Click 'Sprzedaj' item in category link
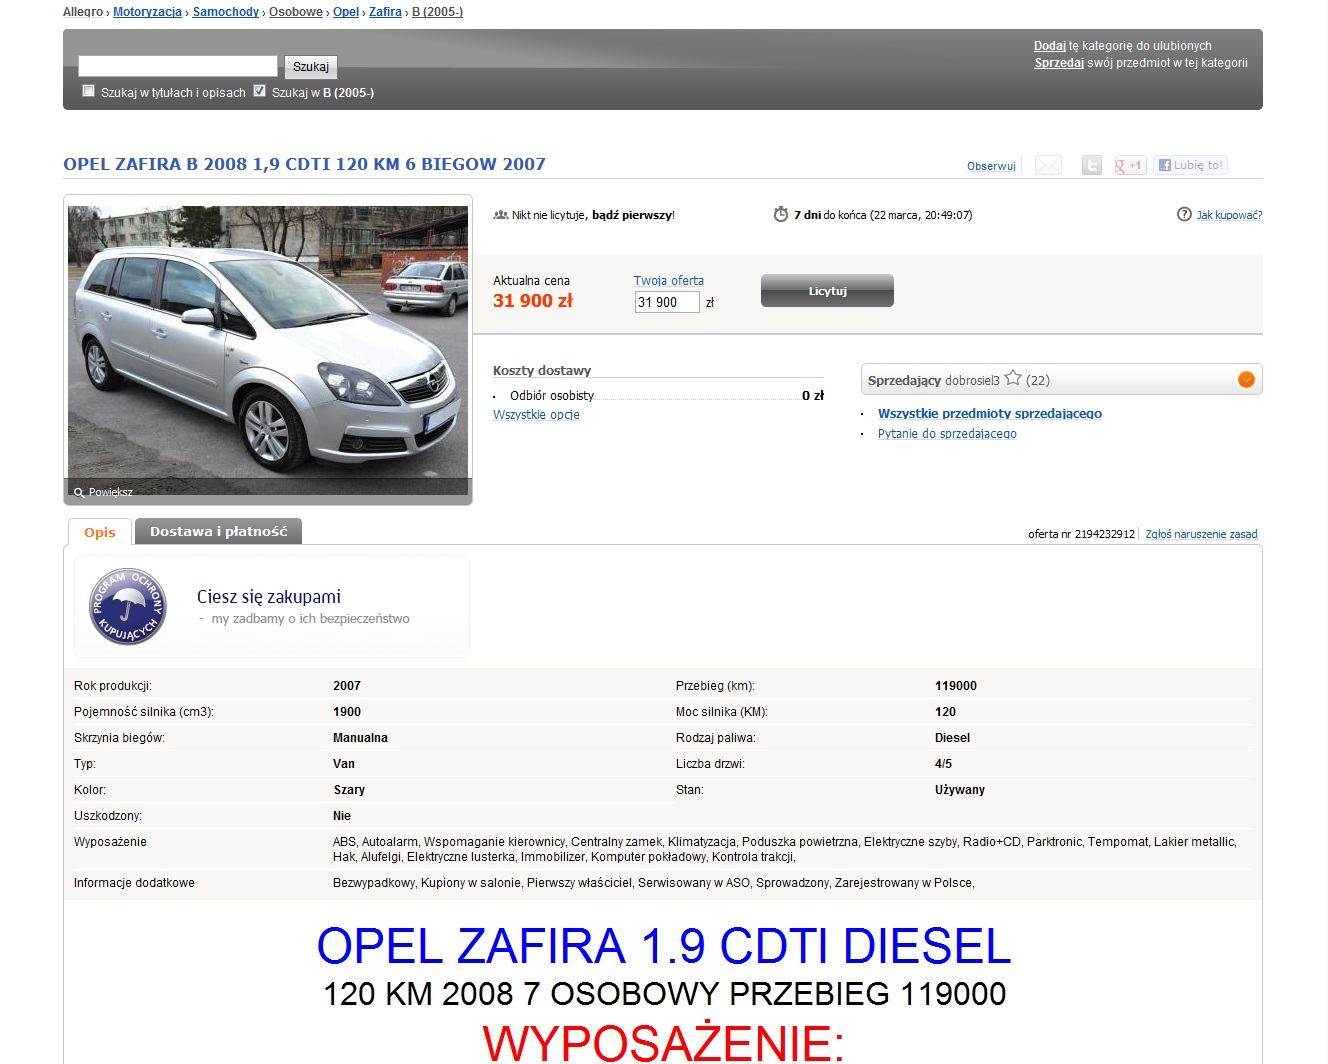 (1059, 63)
